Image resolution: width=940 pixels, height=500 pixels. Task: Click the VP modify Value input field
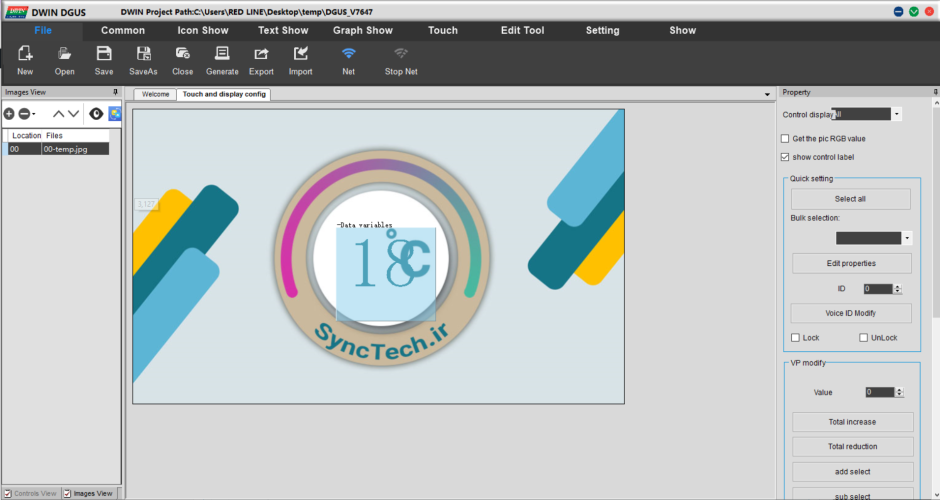tap(877, 393)
